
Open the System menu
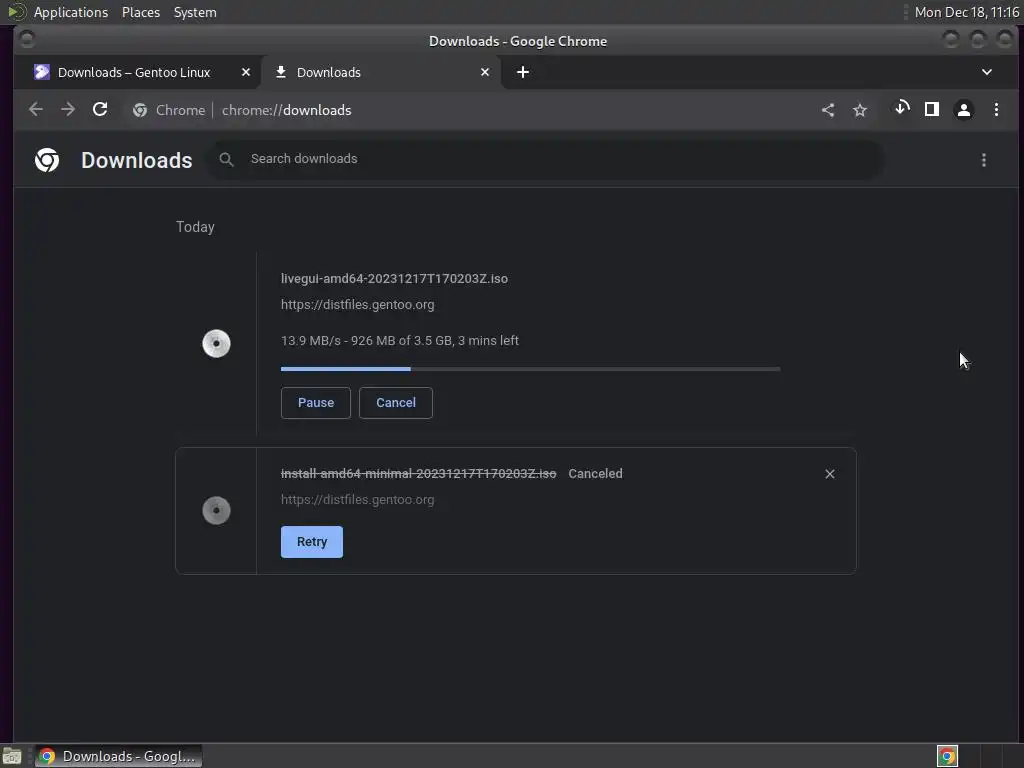195,12
